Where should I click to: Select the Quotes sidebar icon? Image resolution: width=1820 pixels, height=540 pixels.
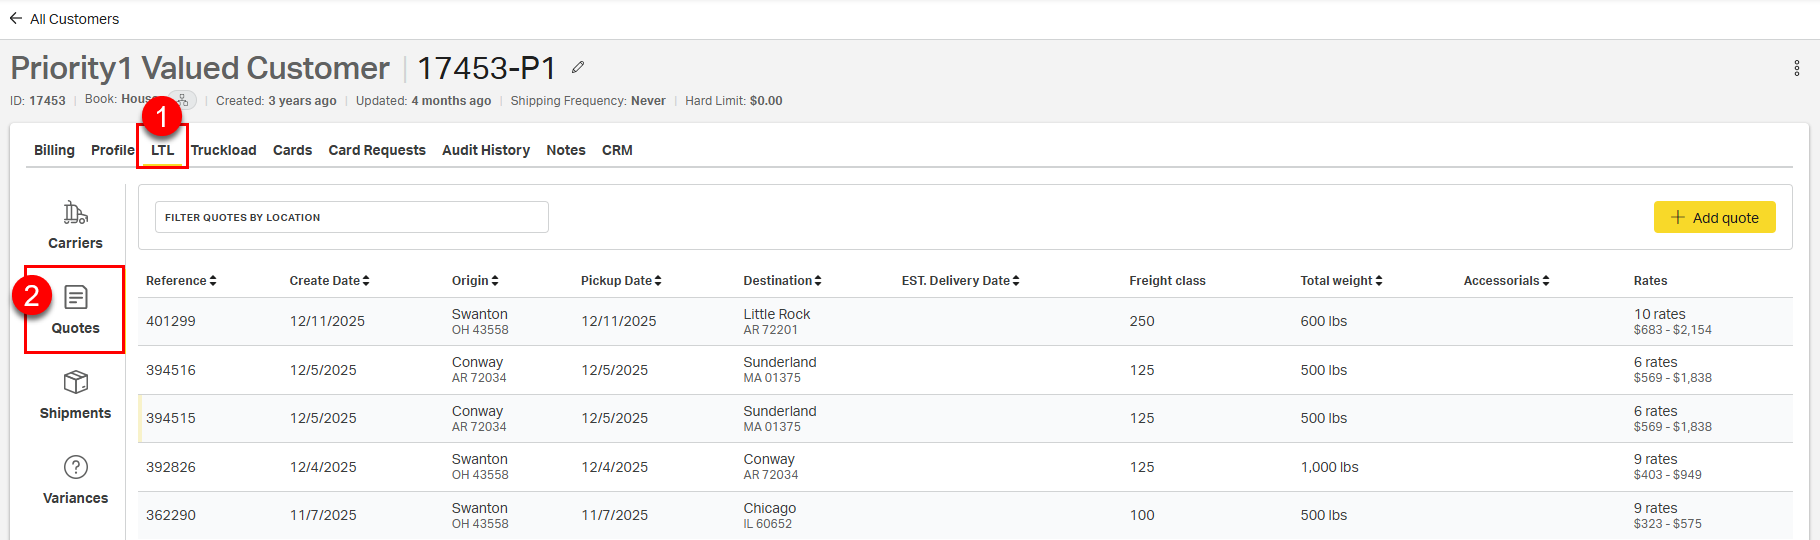(x=75, y=310)
